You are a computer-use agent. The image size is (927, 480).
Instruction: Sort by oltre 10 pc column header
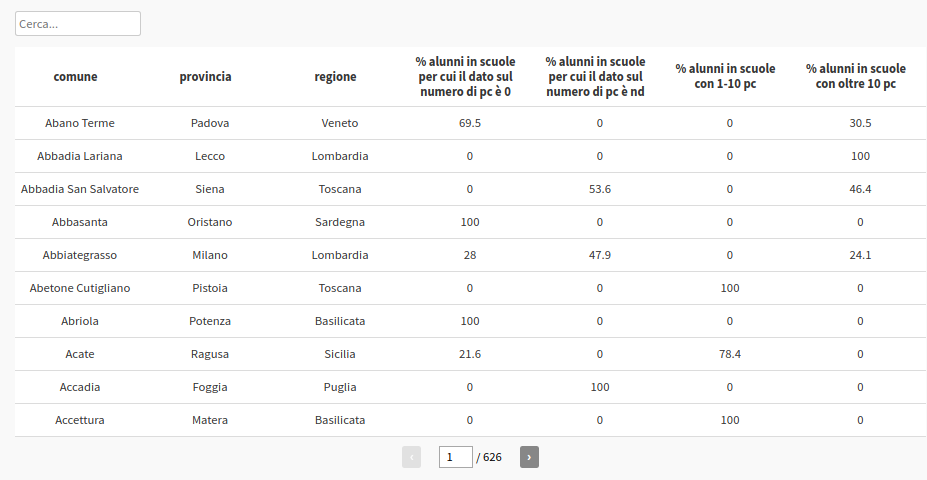pyautogui.click(x=855, y=76)
